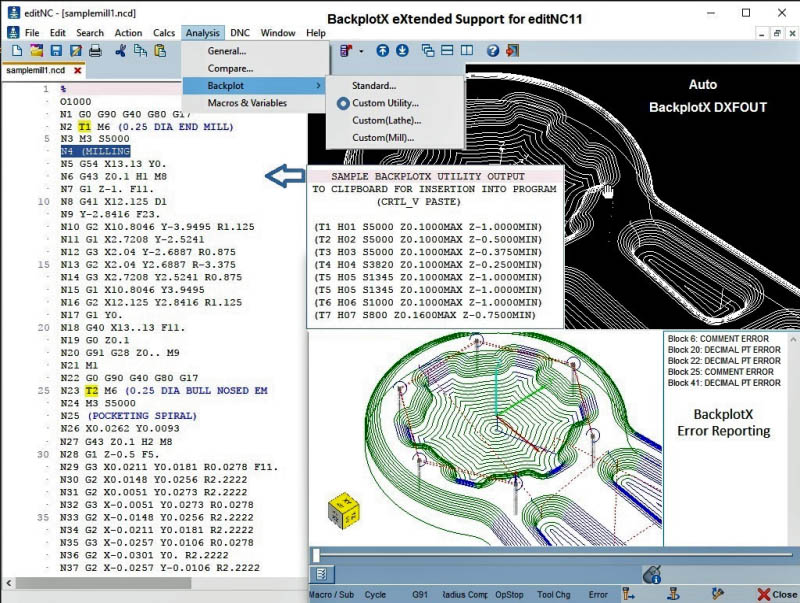This screenshot has width=800, height=603.
Task: Paste from the clipboard with the Paste icon
Action: click(160, 51)
